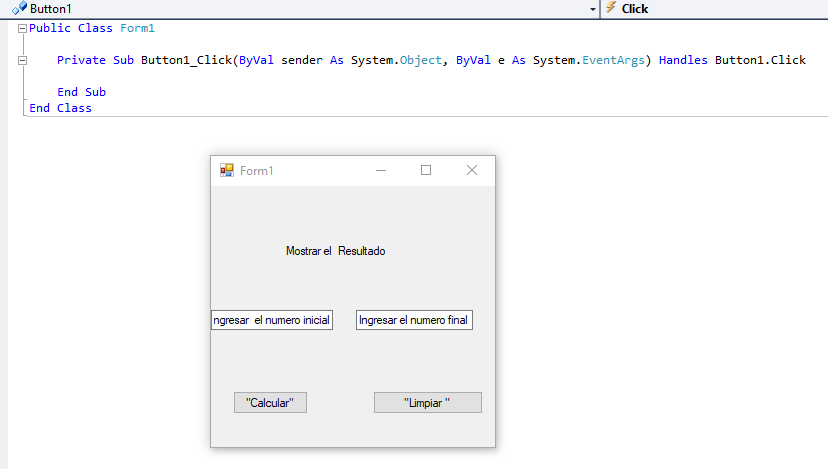This screenshot has width=828, height=469.
Task: Place cursor on the End Sub line
Action: (x=81, y=92)
